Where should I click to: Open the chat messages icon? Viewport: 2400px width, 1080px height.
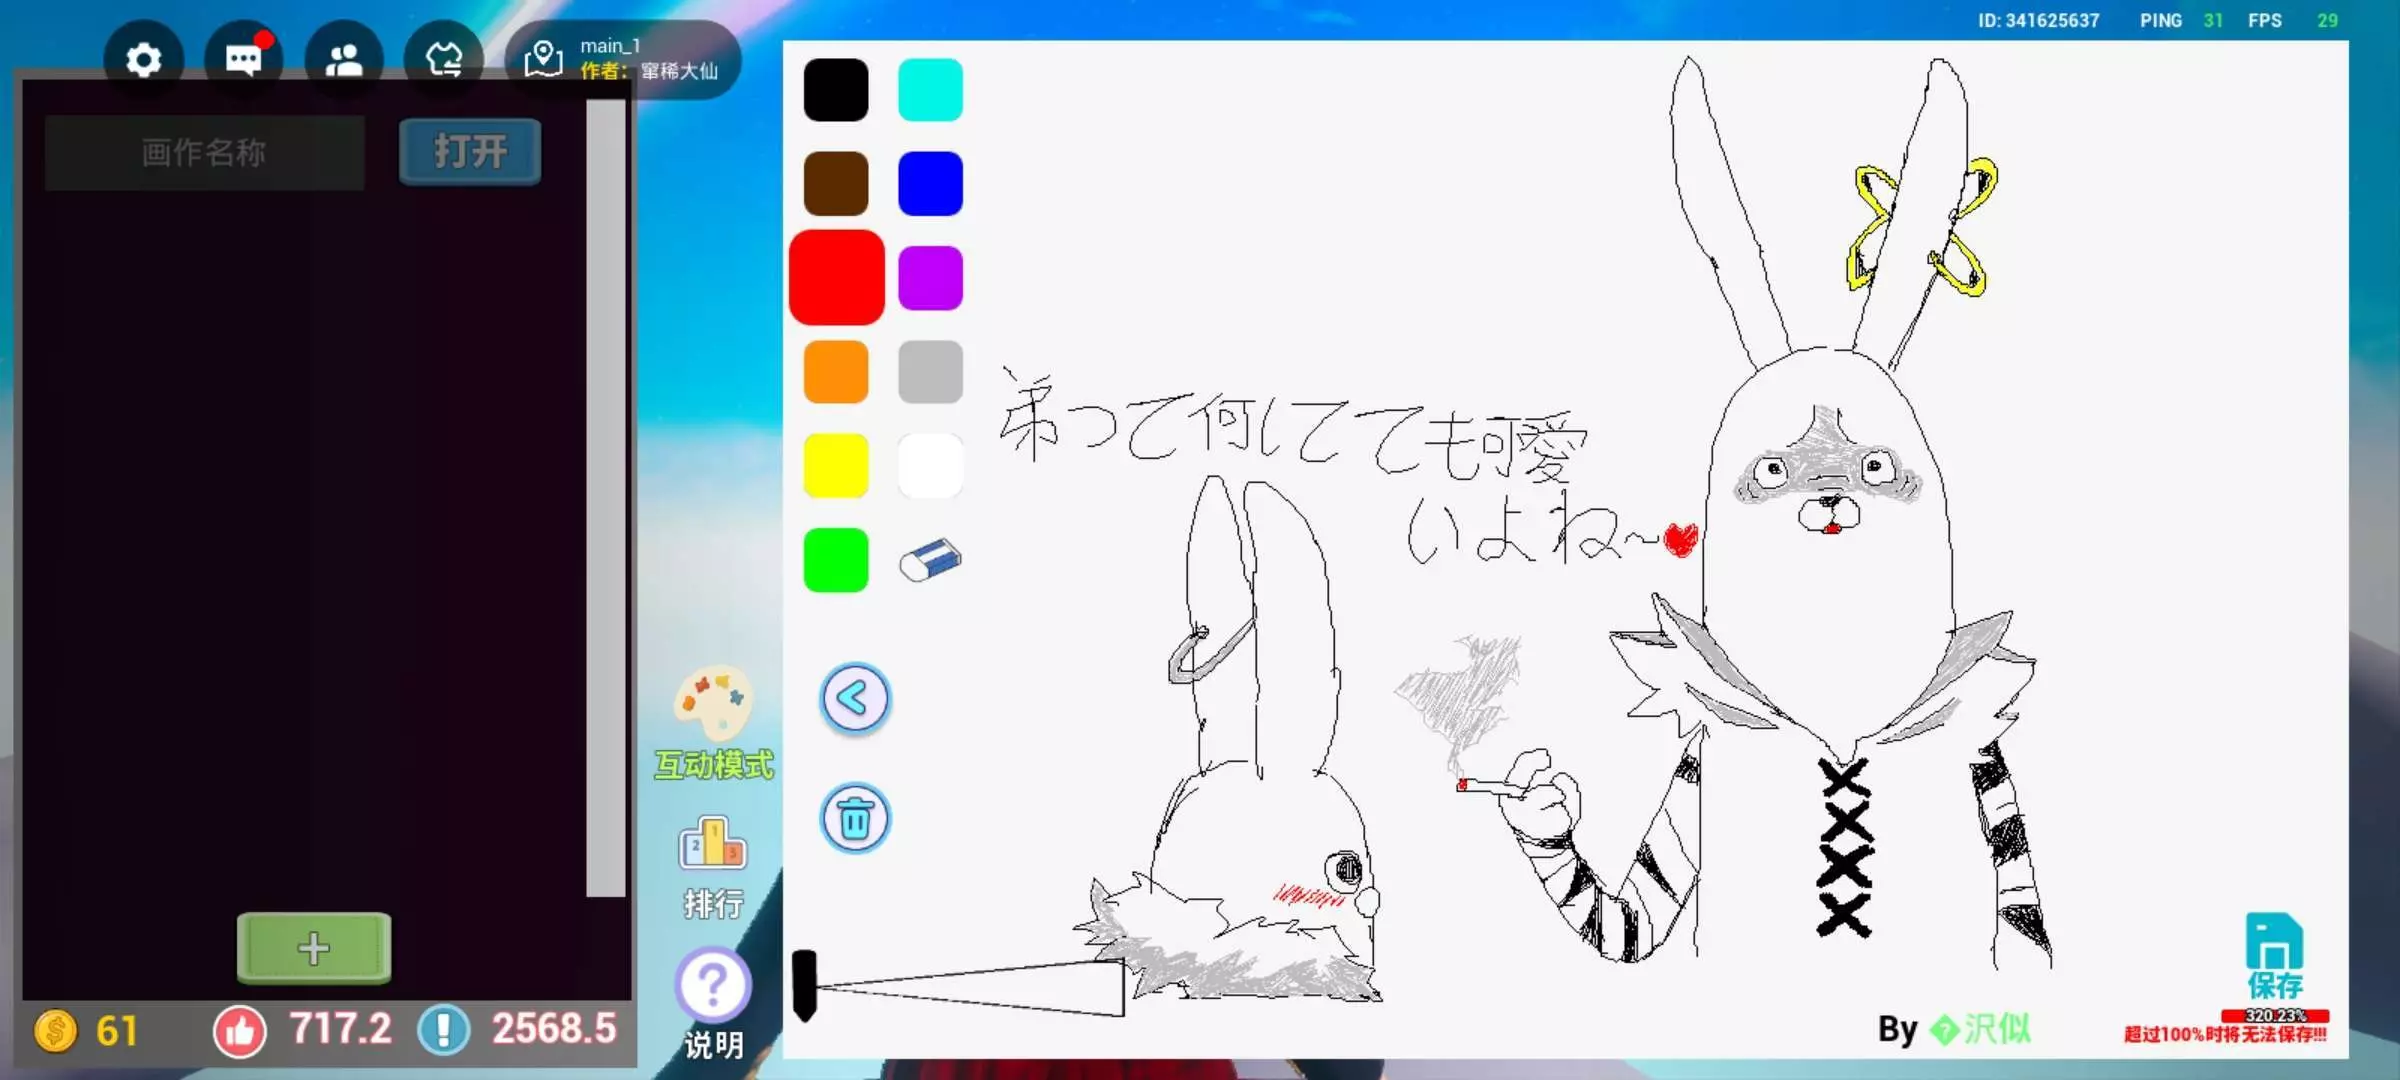[x=243, y=60]
